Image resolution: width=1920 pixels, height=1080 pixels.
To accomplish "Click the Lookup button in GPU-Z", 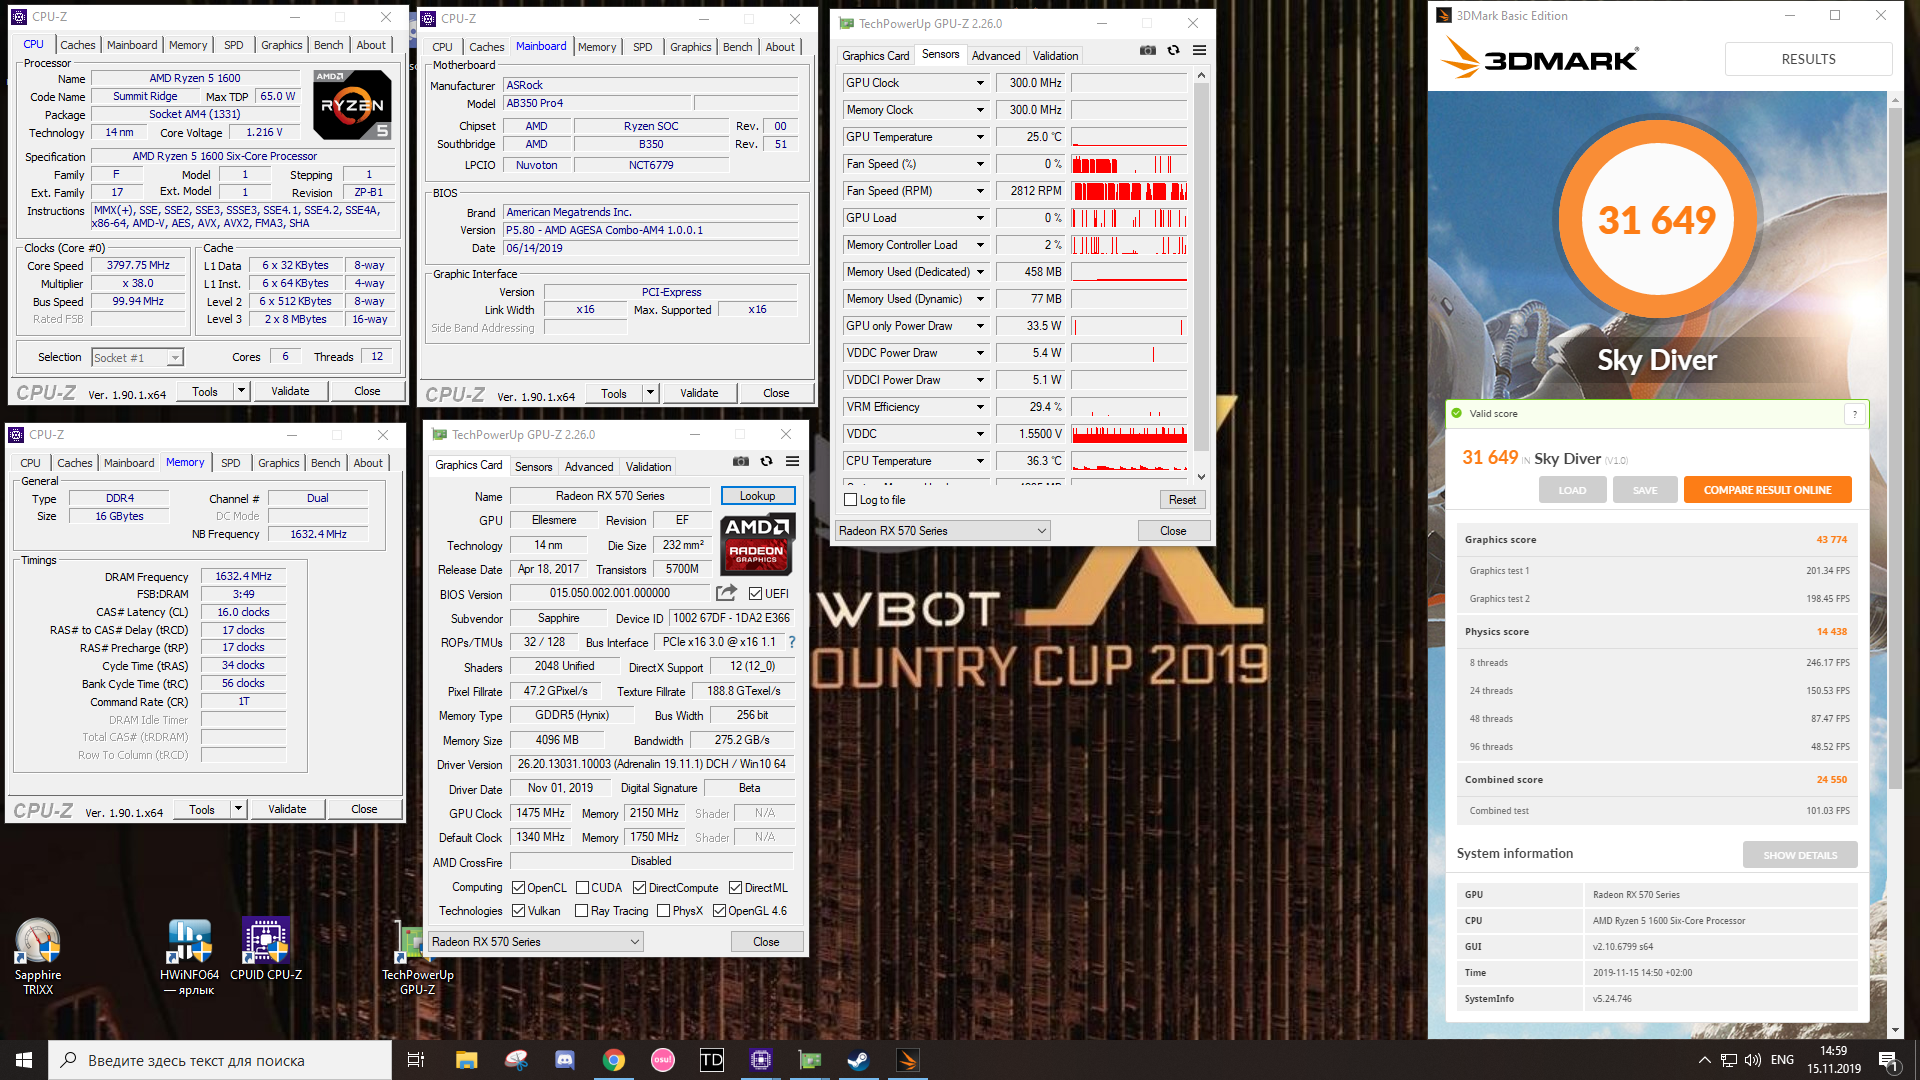I will (757, 496).
